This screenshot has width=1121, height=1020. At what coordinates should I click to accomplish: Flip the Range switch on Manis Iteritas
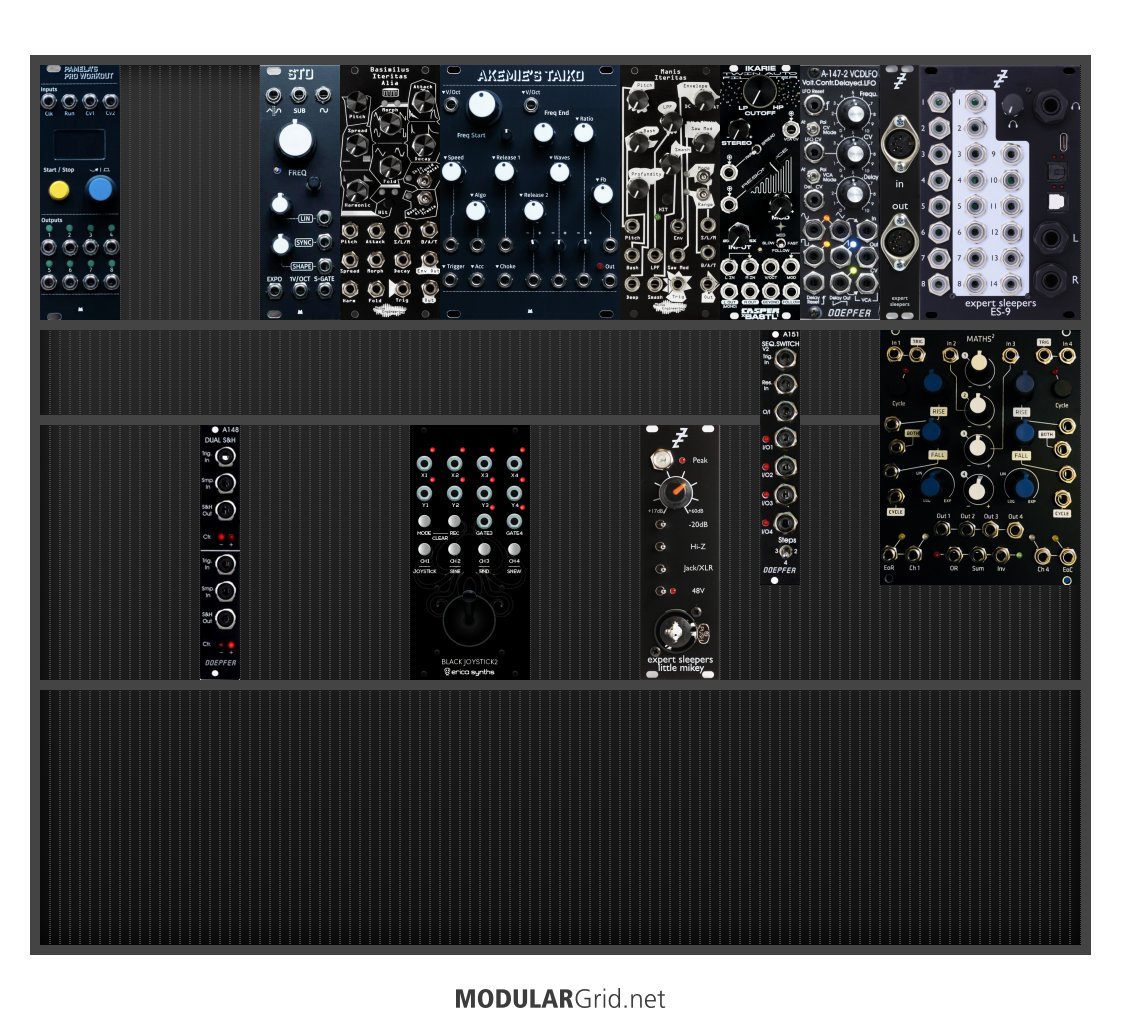(x=703, y=194)
